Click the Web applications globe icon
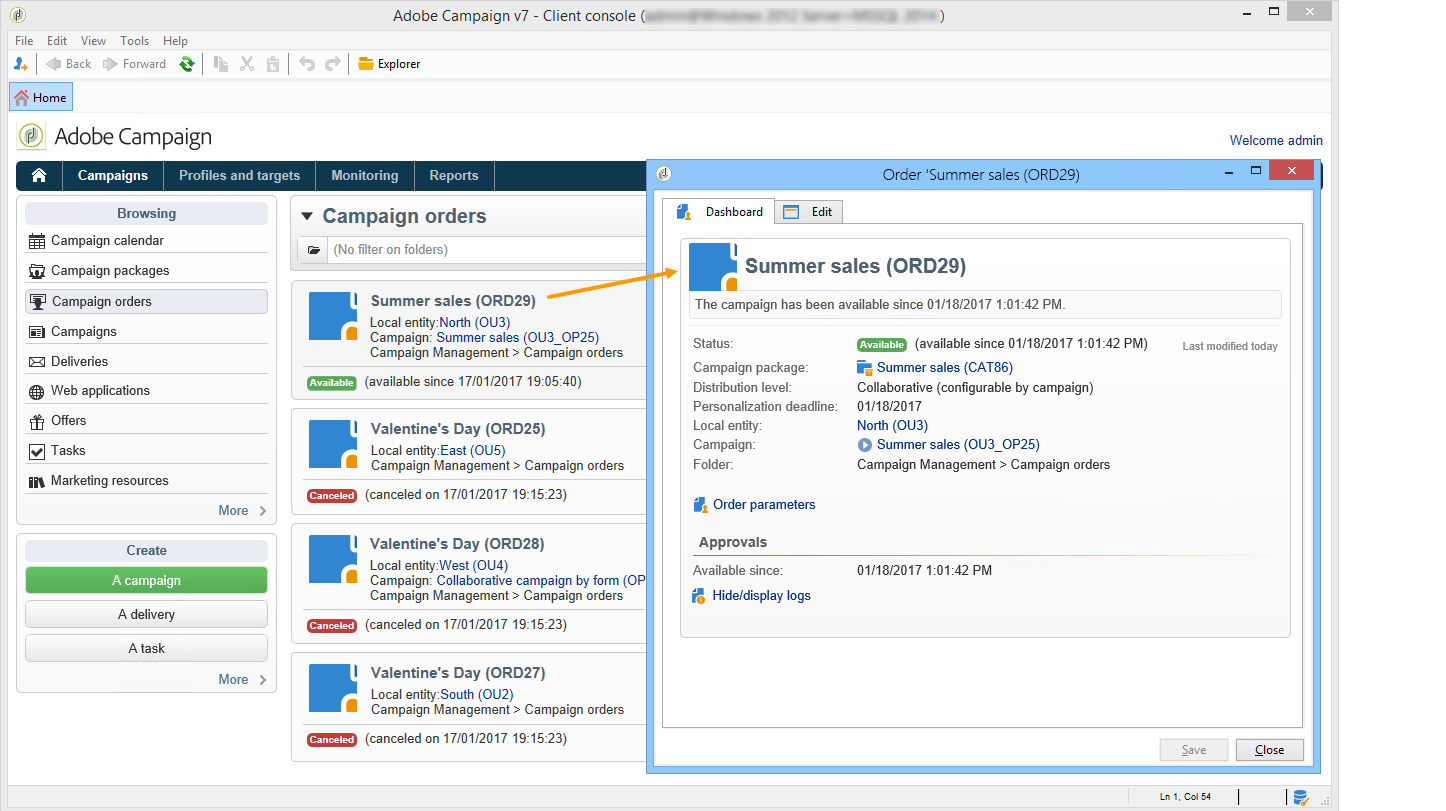This screenshot has height=811, width=1446. pyautogui.click(x=37, y=391)
